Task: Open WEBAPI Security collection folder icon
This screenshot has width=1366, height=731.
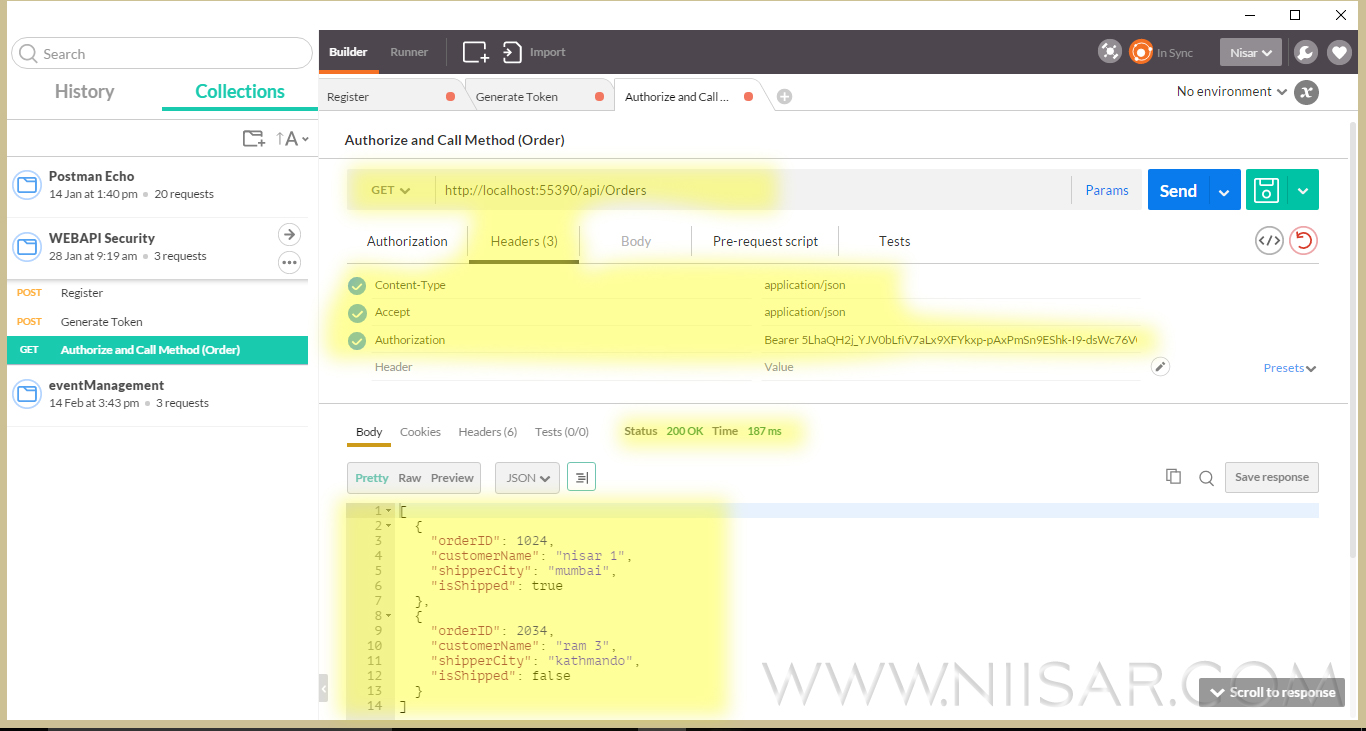Action: [26, 246]
